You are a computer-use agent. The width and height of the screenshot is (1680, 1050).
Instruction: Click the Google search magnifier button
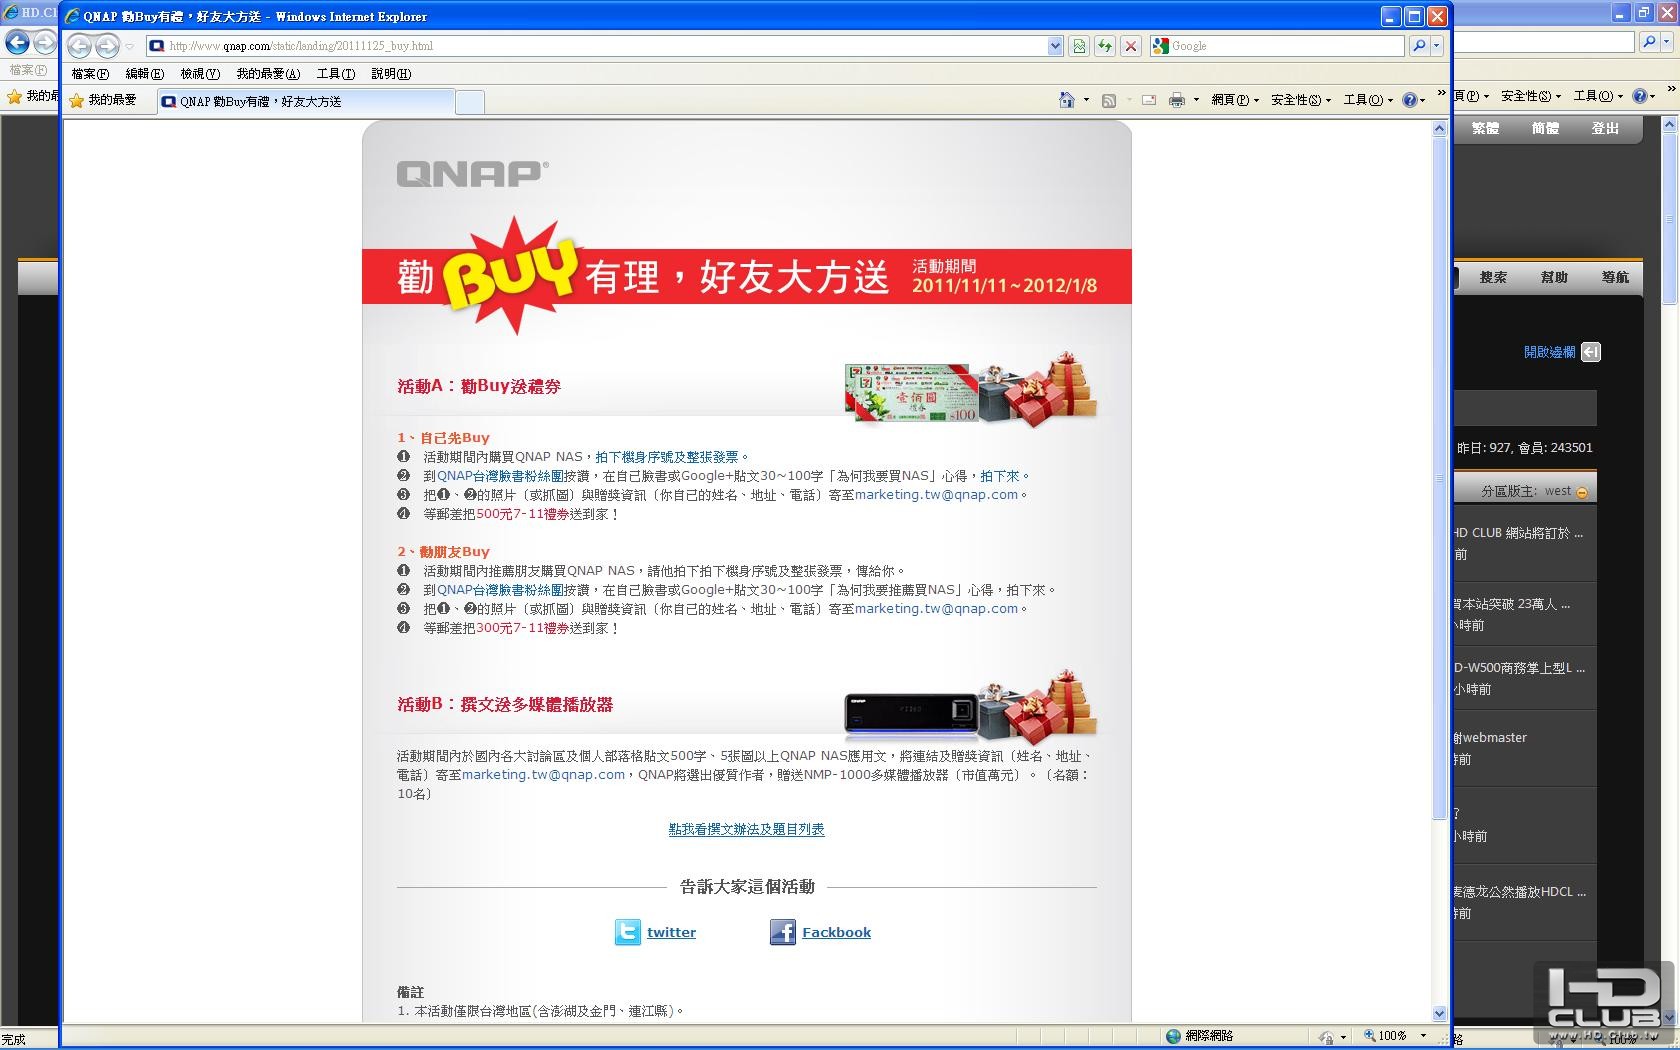click(x=1418, y=46)
